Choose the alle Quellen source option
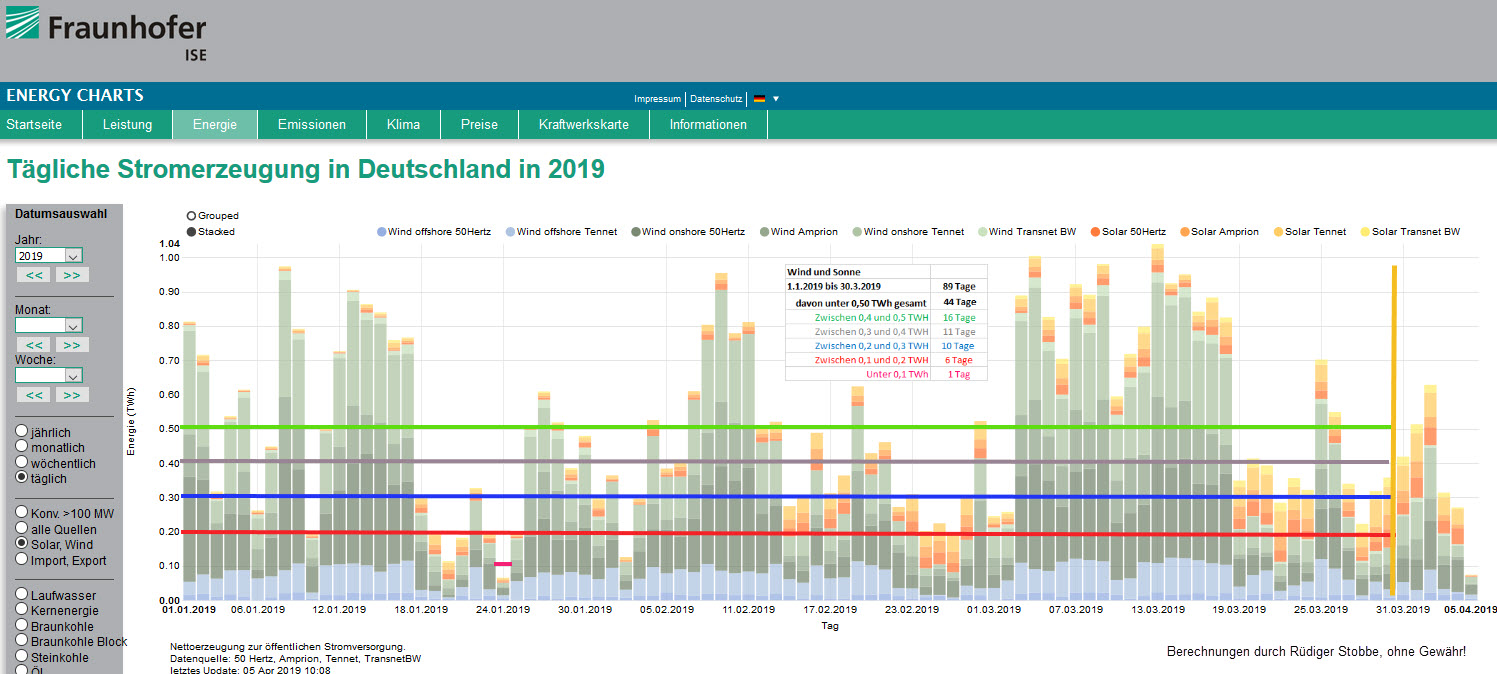1497x674 pixels. (x=22, y=527)
